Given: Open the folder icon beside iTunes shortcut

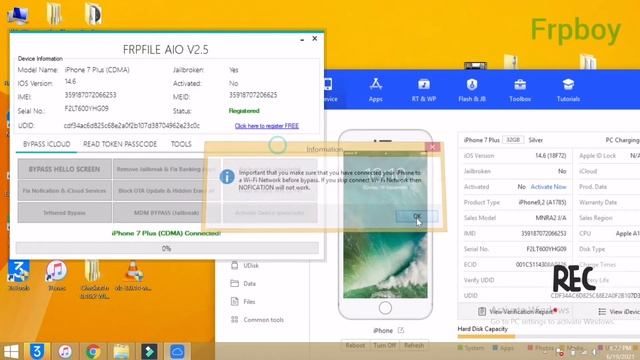Looking at the screenshot, I should pos(94,280).
